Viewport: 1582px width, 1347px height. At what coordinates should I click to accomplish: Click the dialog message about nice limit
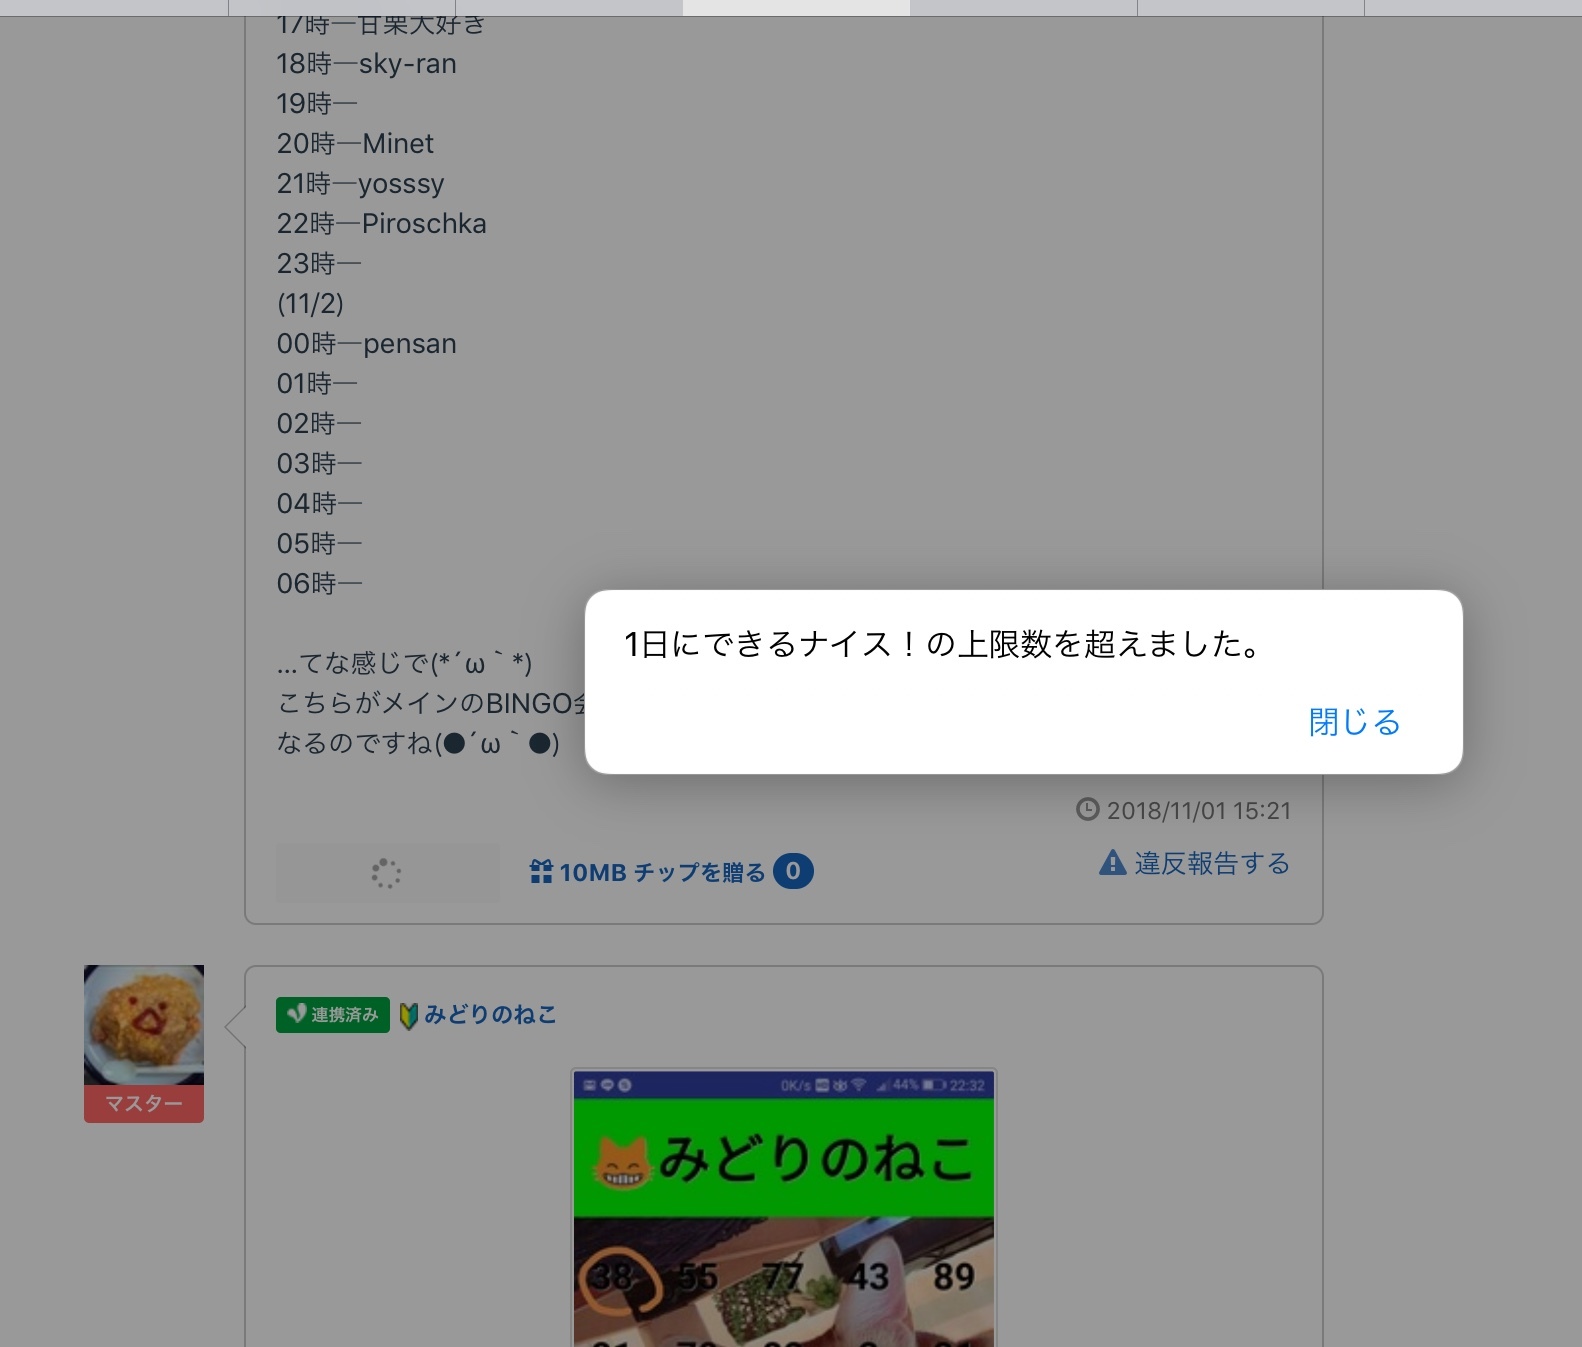pyautogui.click(x=942, y=644)
